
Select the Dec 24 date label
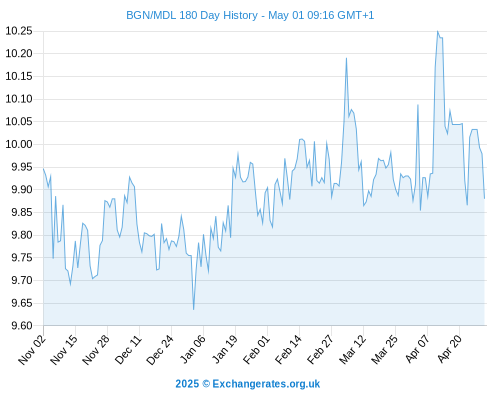point(160,350)
